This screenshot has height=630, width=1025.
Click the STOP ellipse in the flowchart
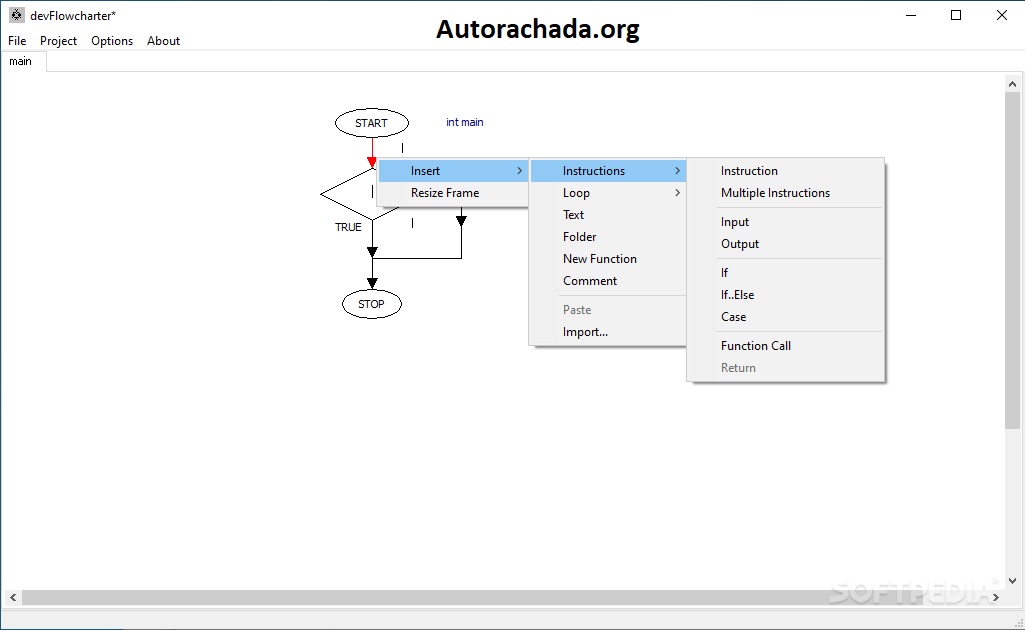point(371,304)
